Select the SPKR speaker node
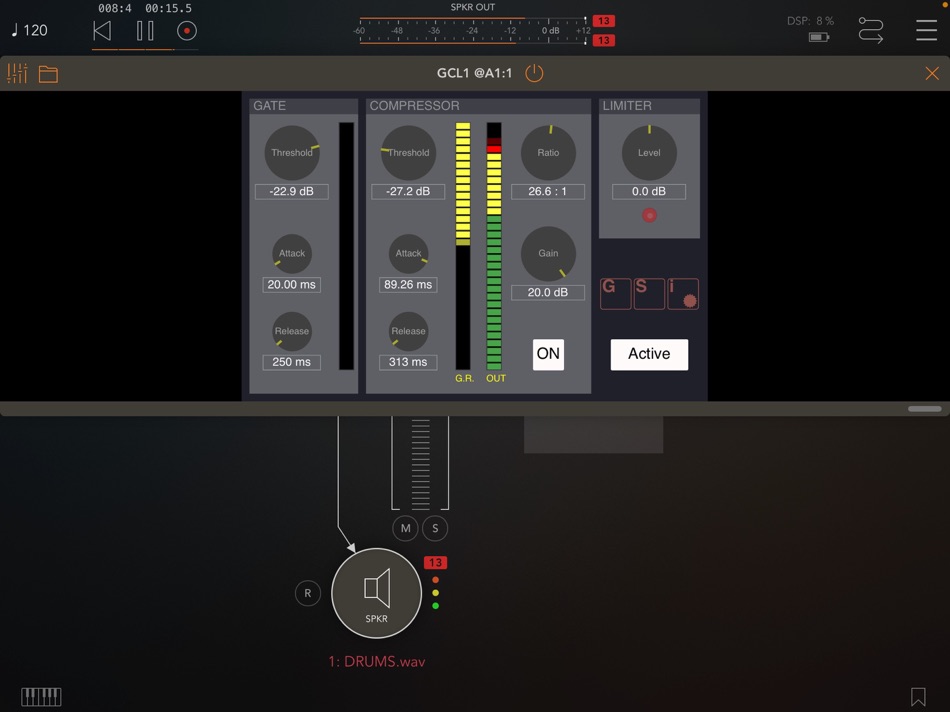The image size is (950, 712). click(376, 593)
